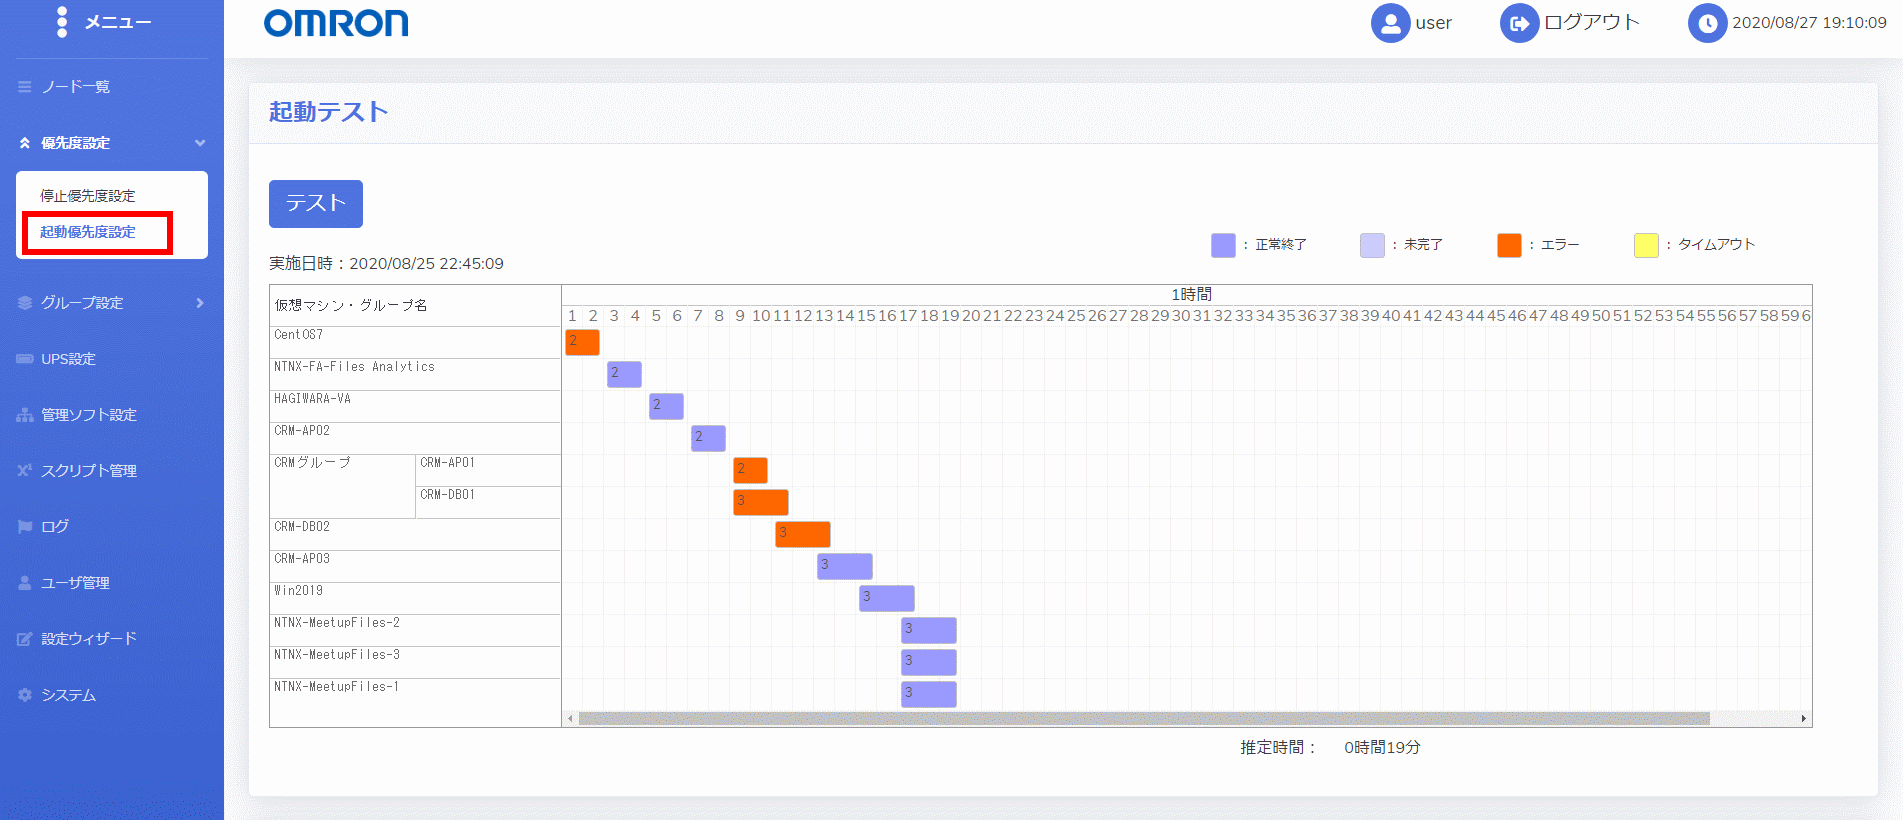Click the user profile avatar icon
The height and width of the screenshot is (820, 1903).
coord(1390,23)
